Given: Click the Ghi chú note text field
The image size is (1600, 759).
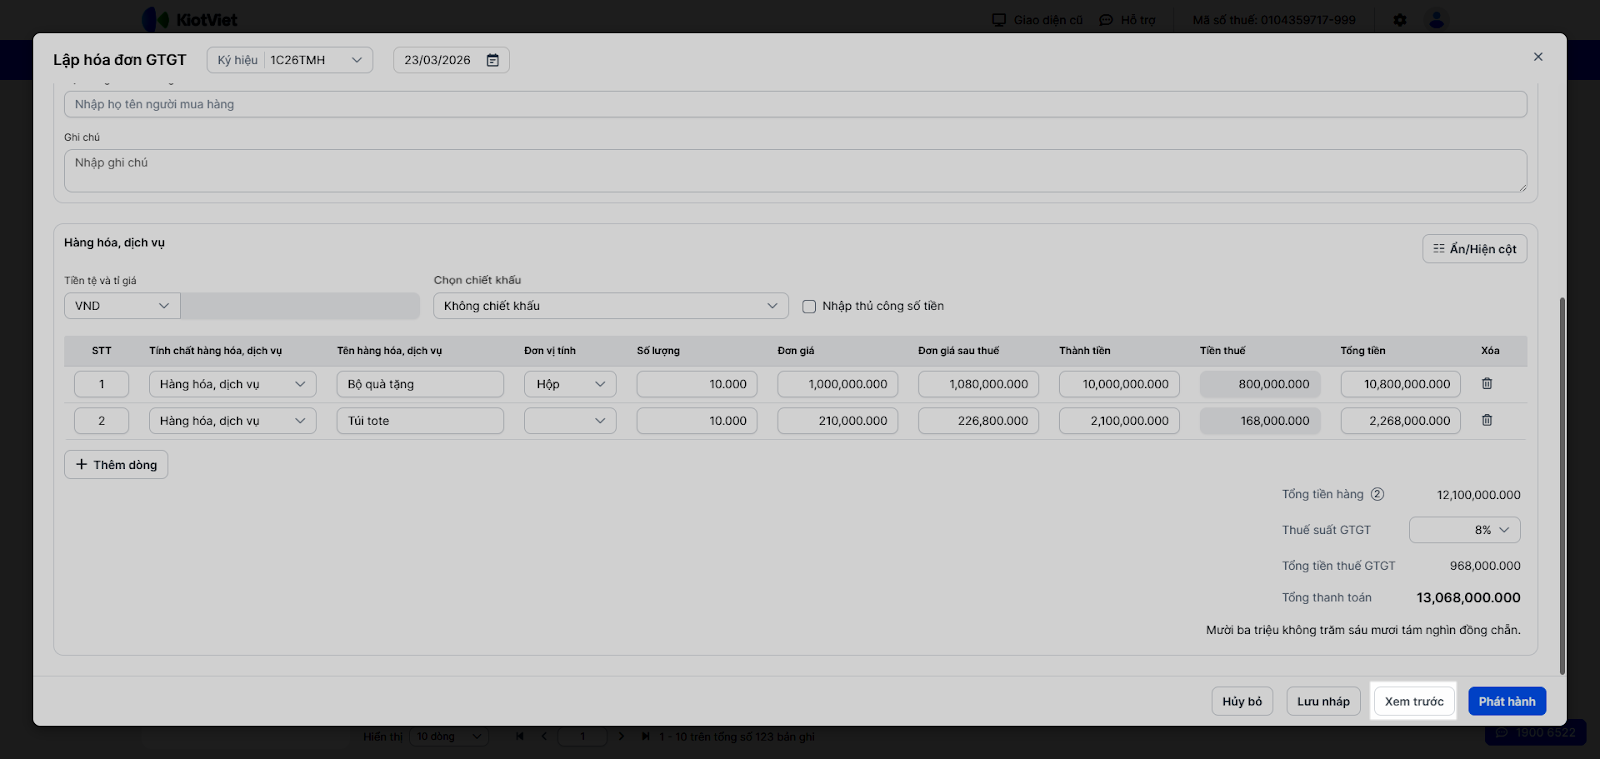Looking at the screenshot, I should click(x=794, y=171).
